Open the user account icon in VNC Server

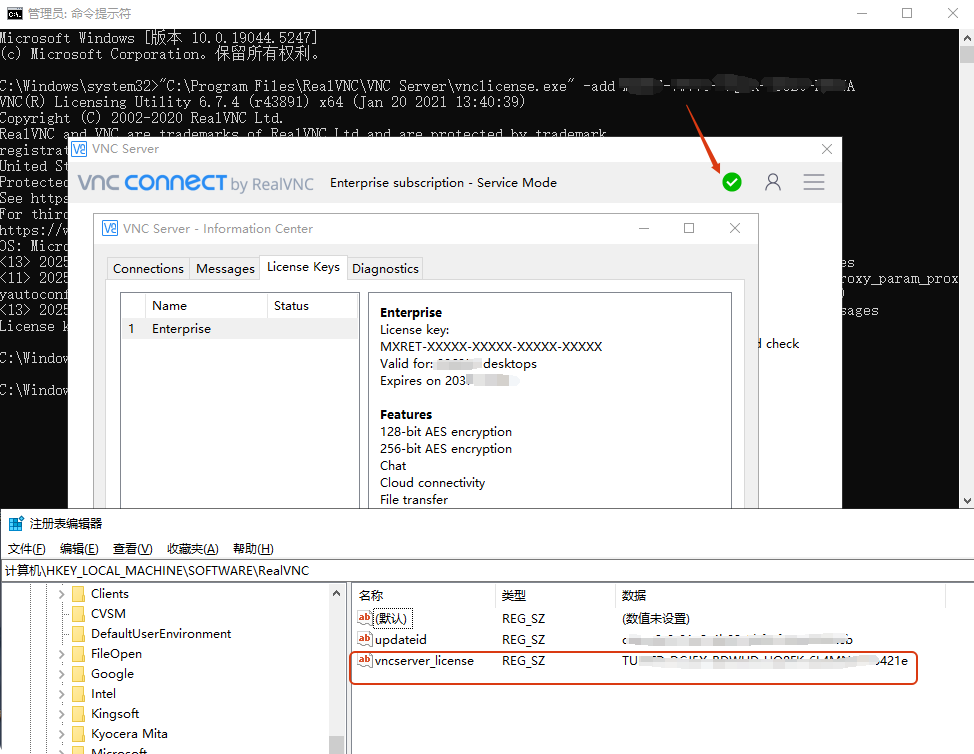[773, 182]
